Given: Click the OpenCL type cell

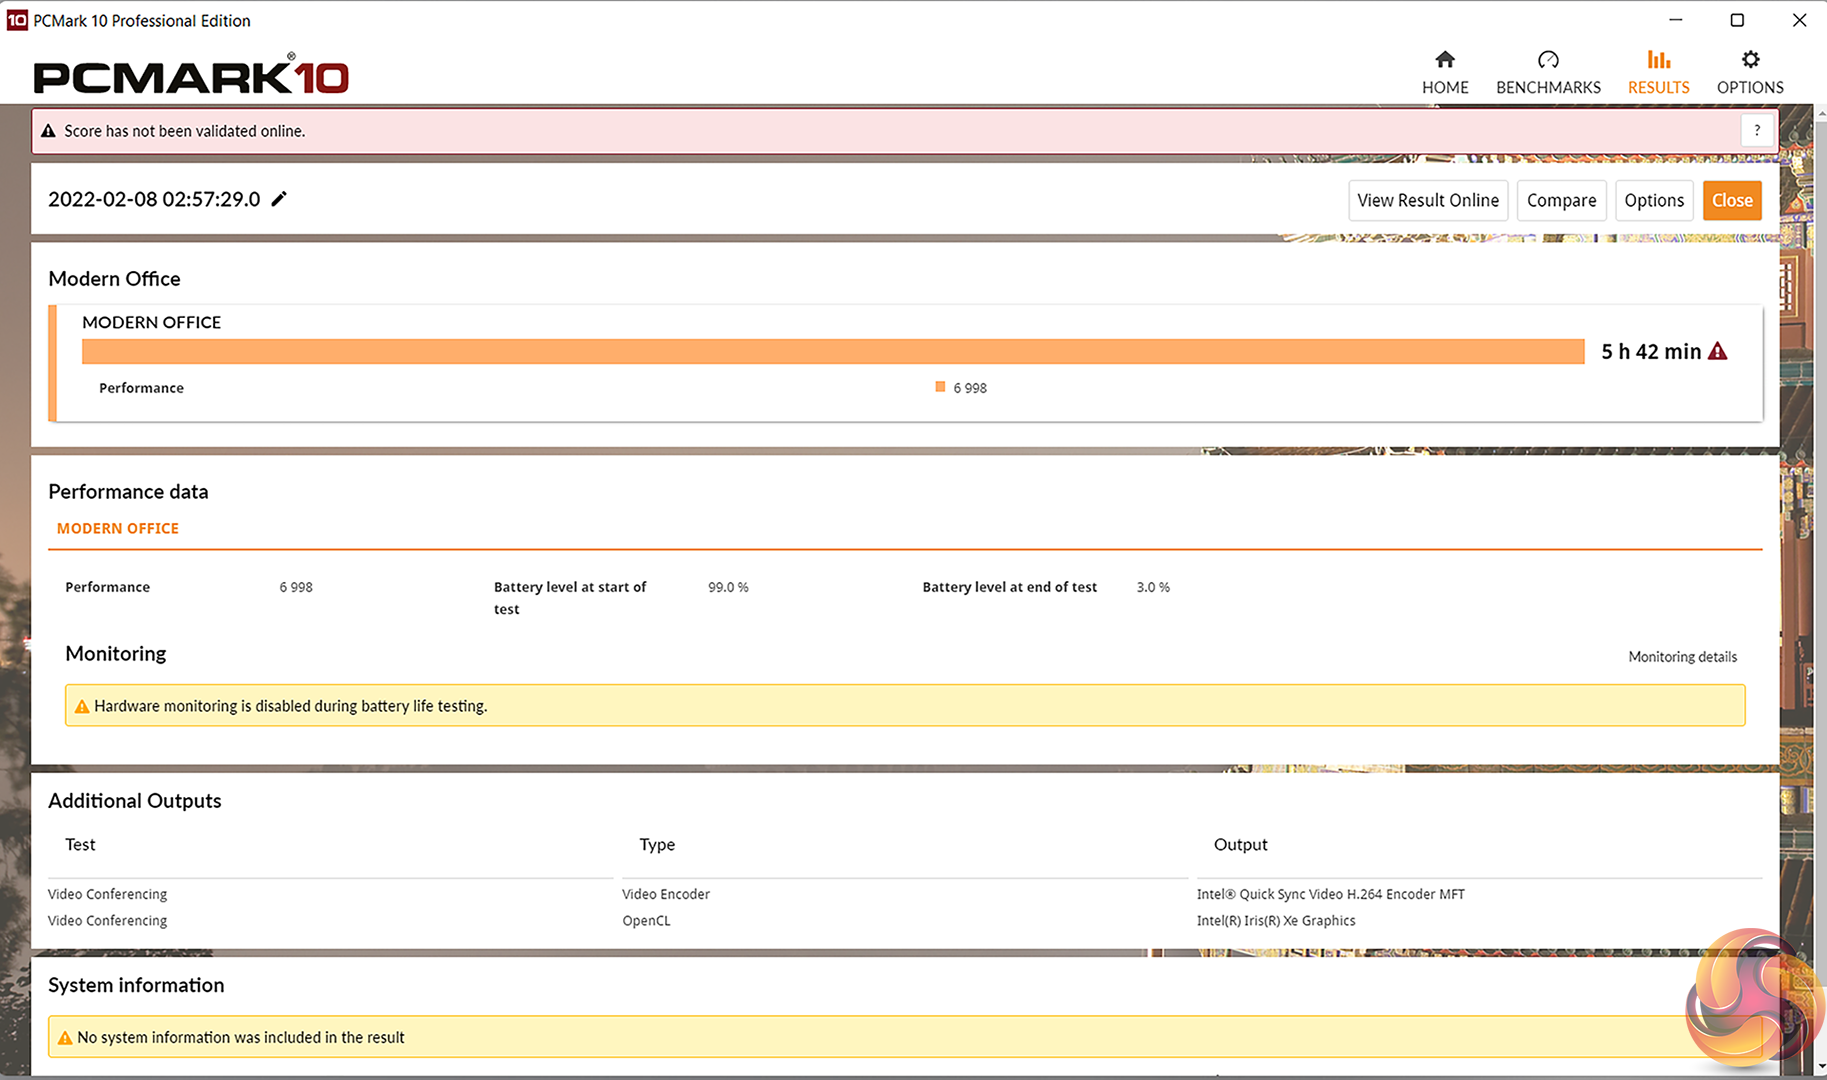Looking at the screenshot, I should click(x=646, y=921).
